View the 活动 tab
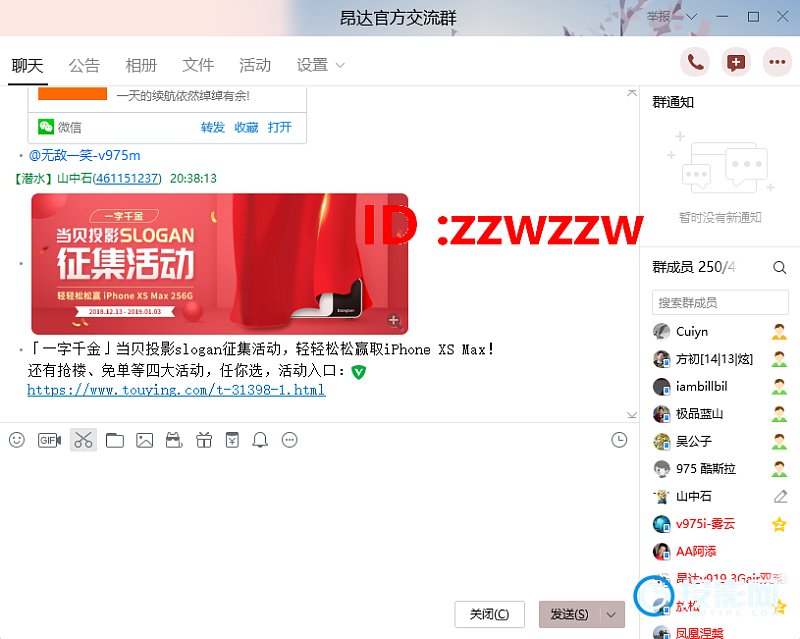Screen dimensions: 800x639 point(255,65)
